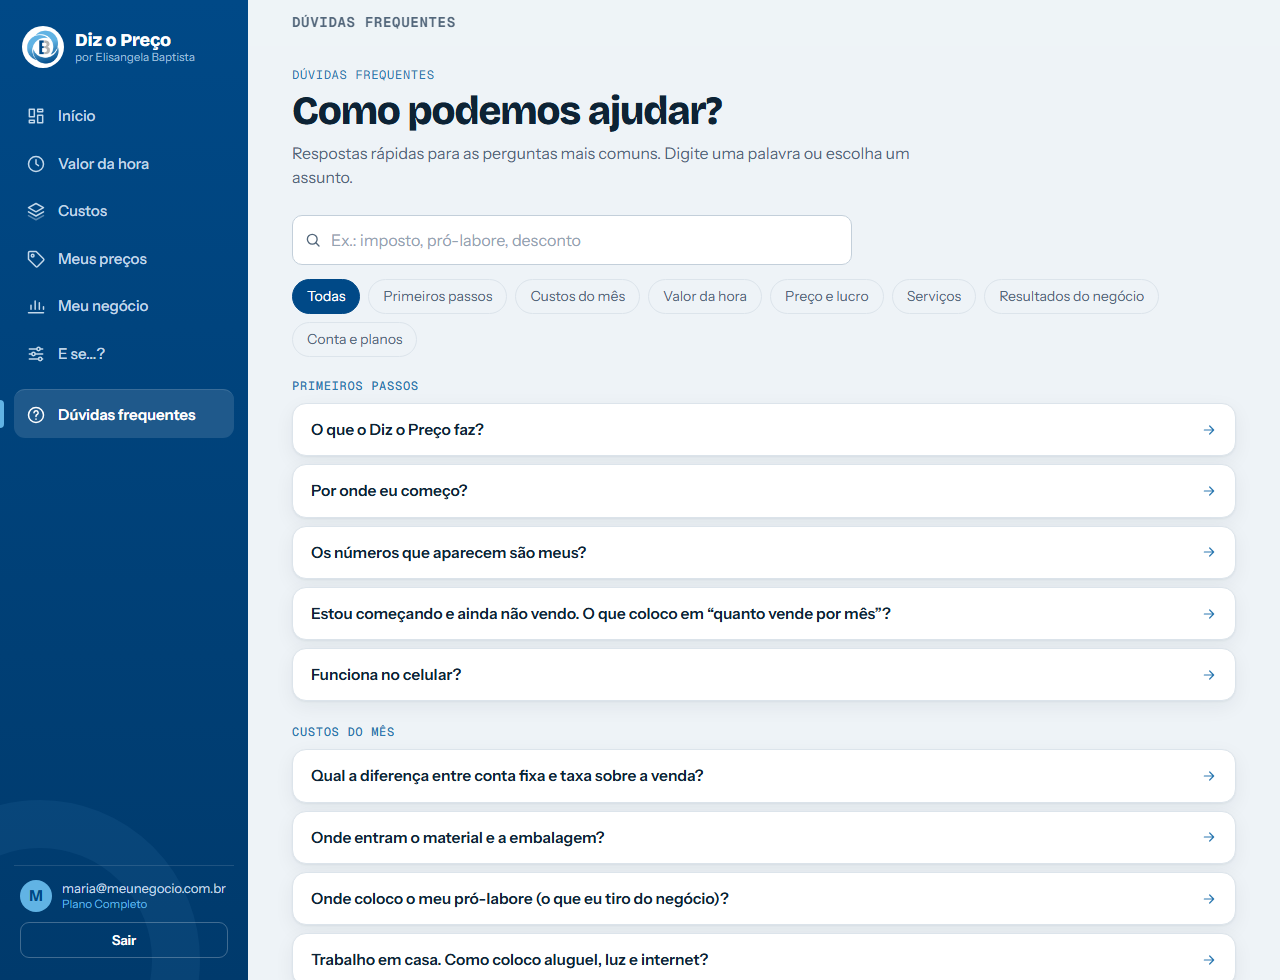Click the Sair logout button
1280x980 pixels.
[x=124, y=940]
